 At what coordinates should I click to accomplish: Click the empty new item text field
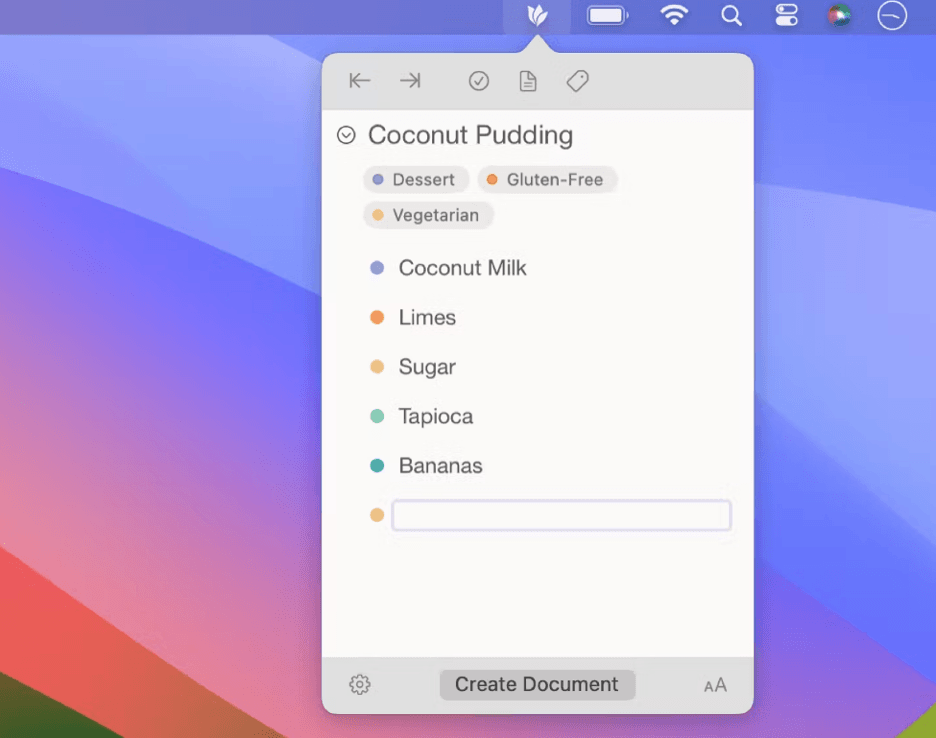coord(561,516)
